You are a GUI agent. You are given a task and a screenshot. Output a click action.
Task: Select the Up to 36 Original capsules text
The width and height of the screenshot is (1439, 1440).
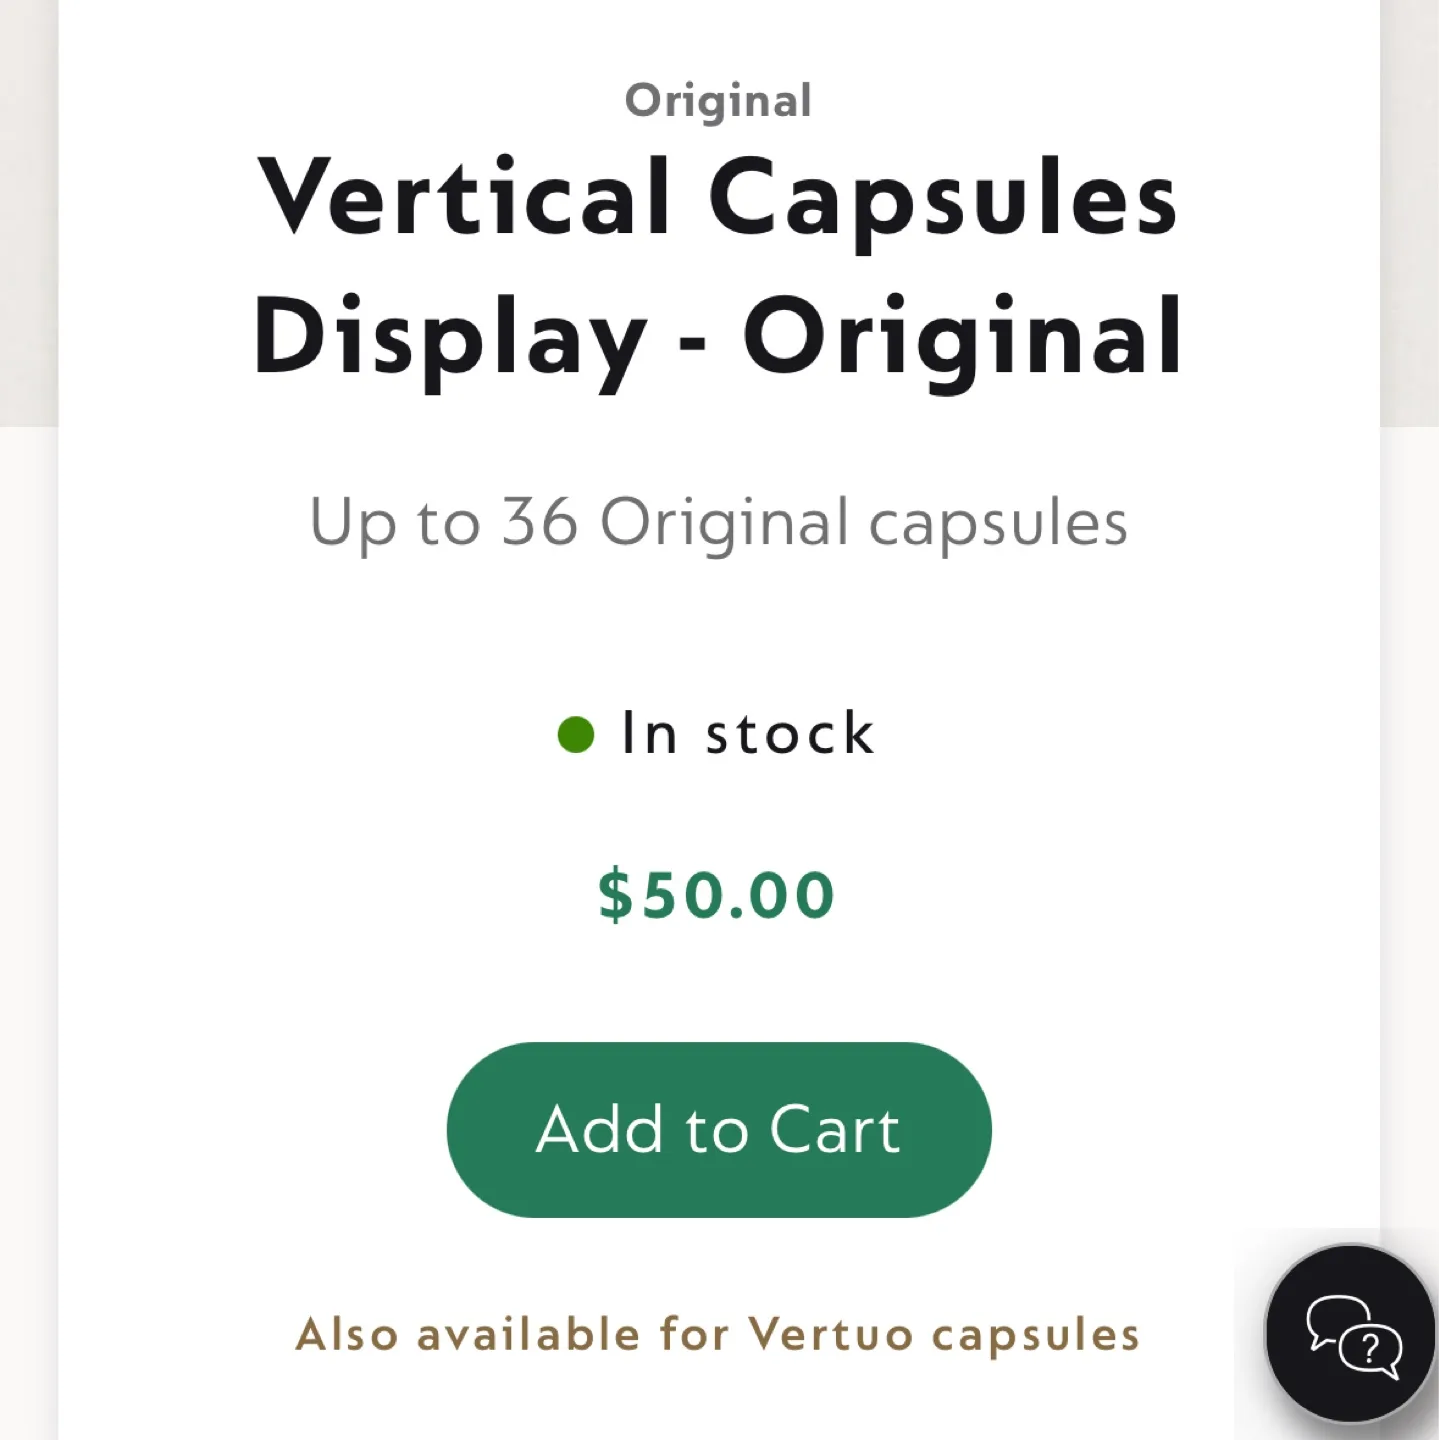tap(717, 521)
